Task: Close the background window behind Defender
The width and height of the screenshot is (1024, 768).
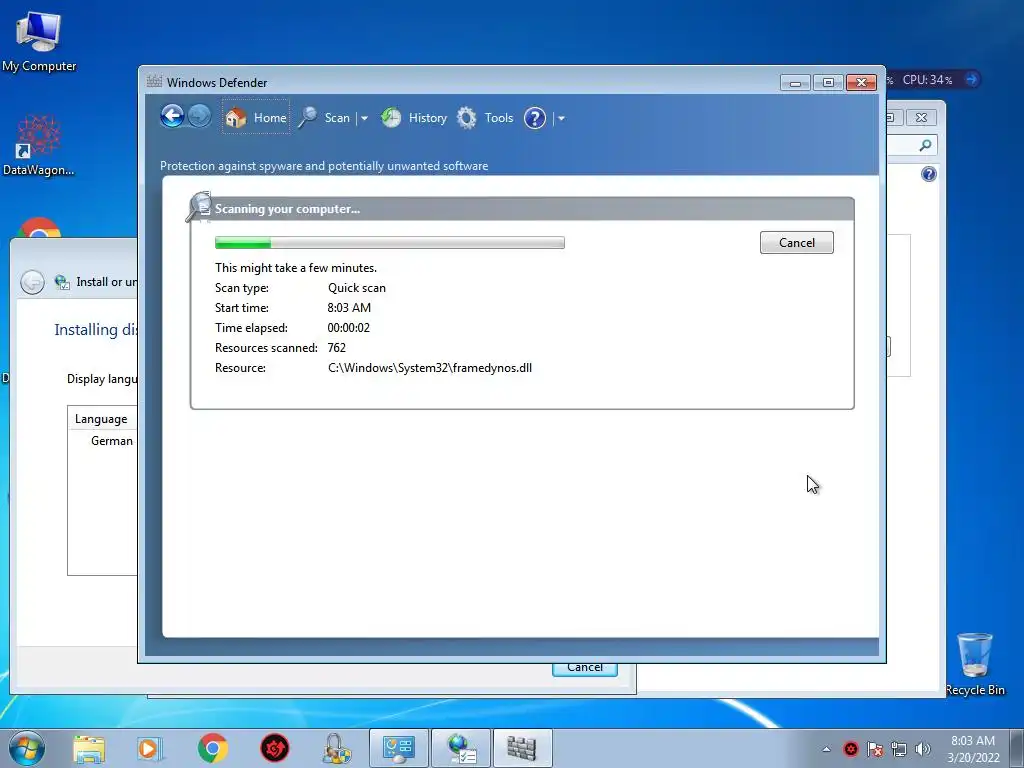Action: pyautogui.click(x=921, y=118)
